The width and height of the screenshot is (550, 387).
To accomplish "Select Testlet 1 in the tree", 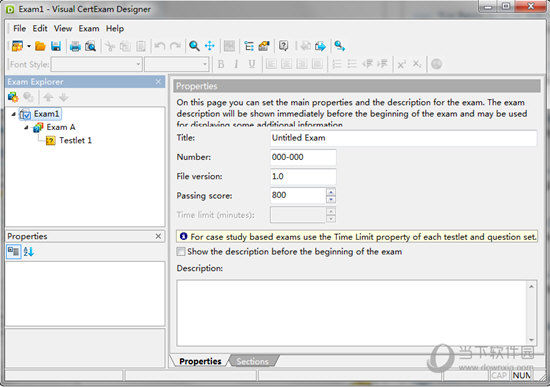I will pos(75,140).
